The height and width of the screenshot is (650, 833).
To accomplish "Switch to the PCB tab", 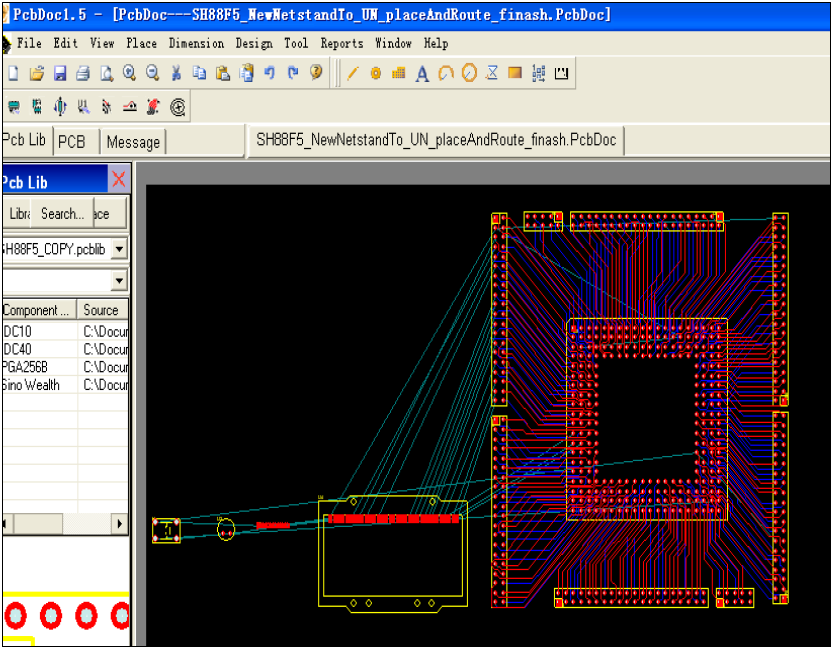I will [x=72, y=142].
